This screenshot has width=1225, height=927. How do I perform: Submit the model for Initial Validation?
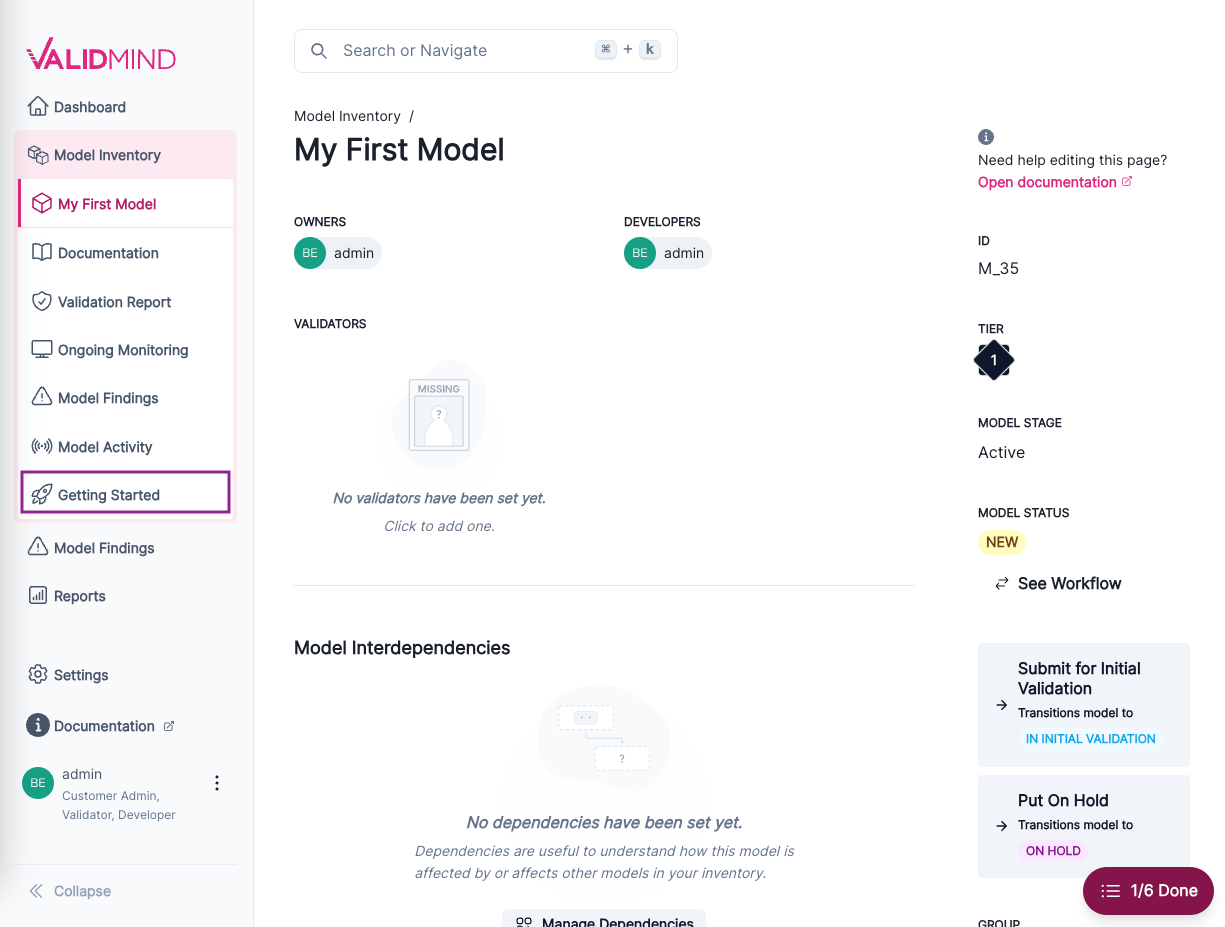[1083, 704]
